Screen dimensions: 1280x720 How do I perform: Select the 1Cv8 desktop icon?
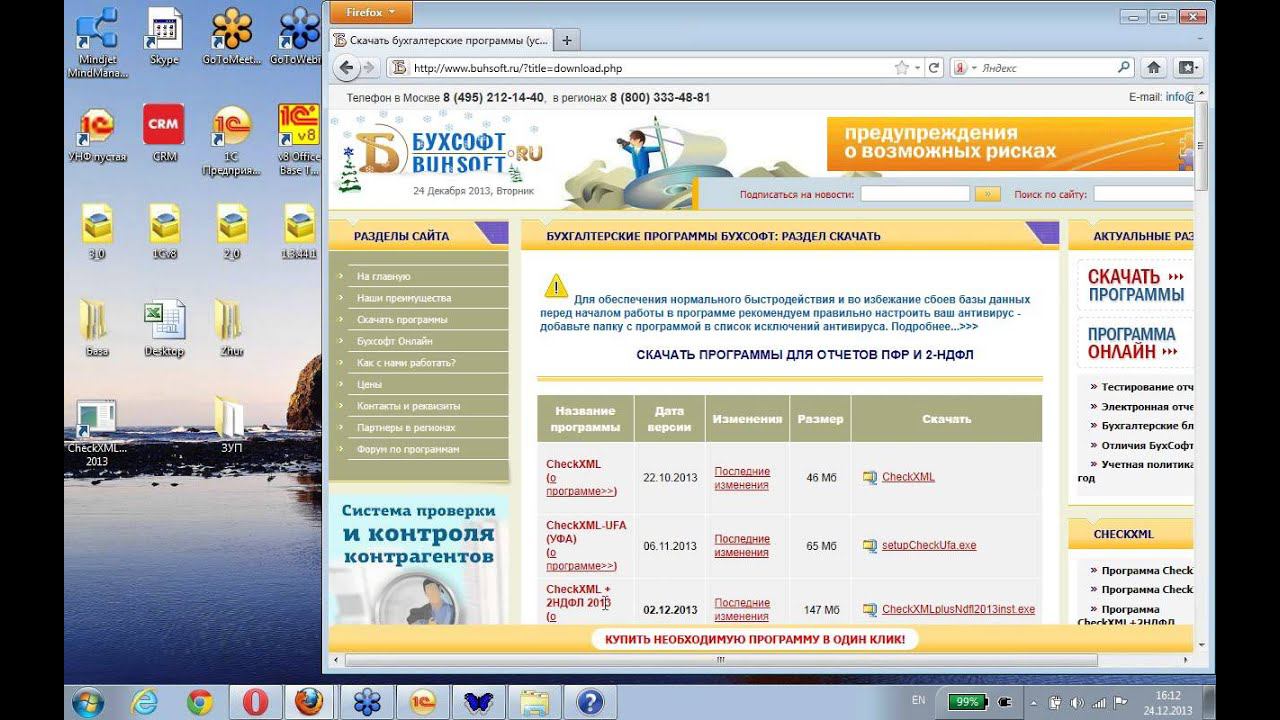[164, 231]
